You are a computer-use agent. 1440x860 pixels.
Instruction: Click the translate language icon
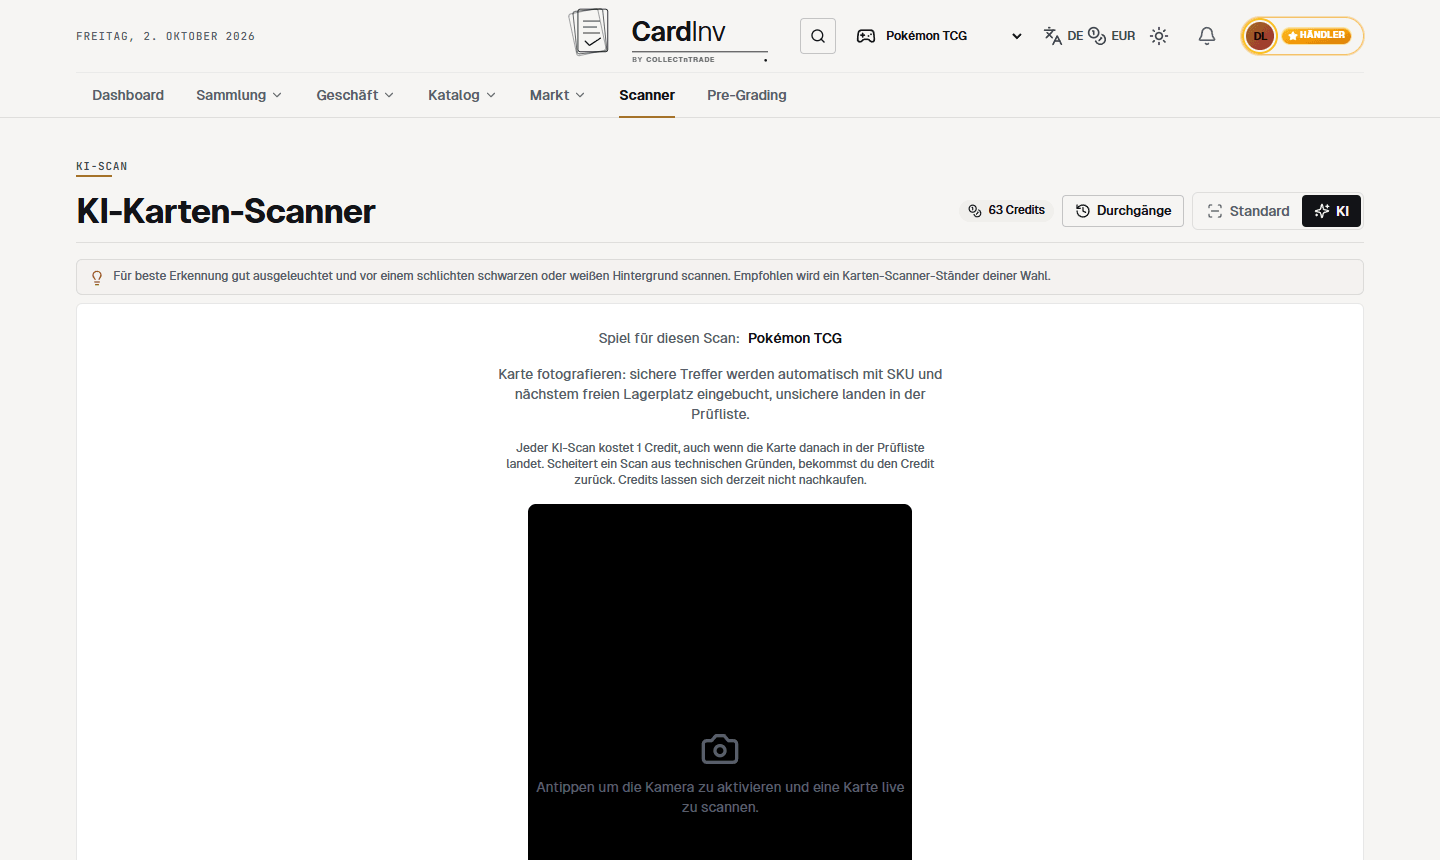(x=1053, y=36)
